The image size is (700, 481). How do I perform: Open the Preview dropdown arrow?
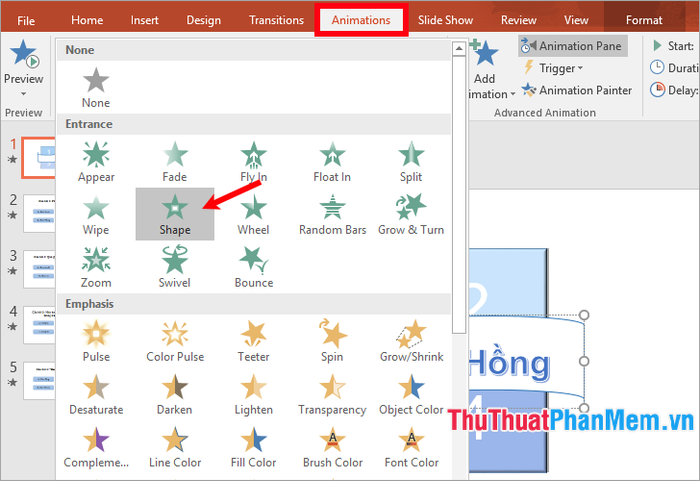(x=23, y=94)
